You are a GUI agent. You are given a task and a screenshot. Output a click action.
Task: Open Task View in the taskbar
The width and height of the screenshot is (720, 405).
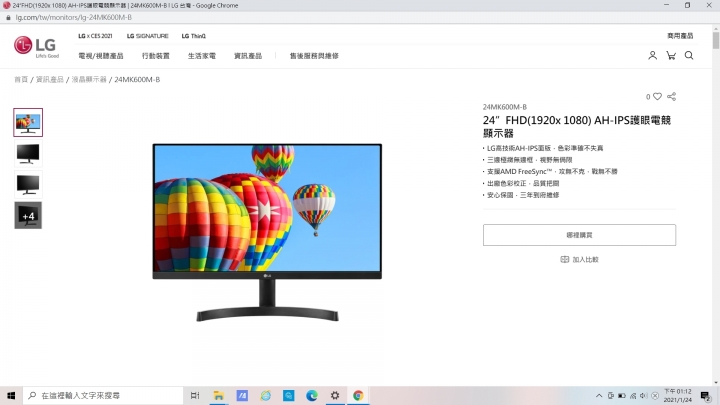coord(195,395)
